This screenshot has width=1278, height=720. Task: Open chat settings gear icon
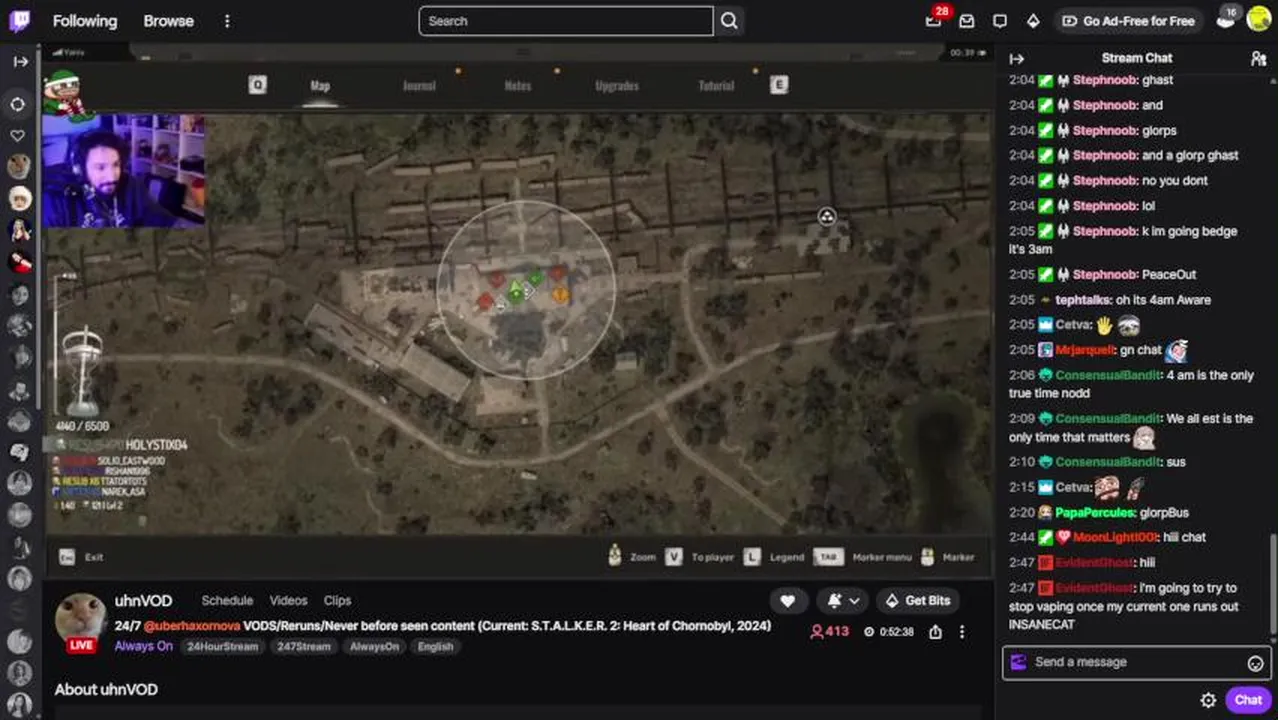(x=1208, y=700)
